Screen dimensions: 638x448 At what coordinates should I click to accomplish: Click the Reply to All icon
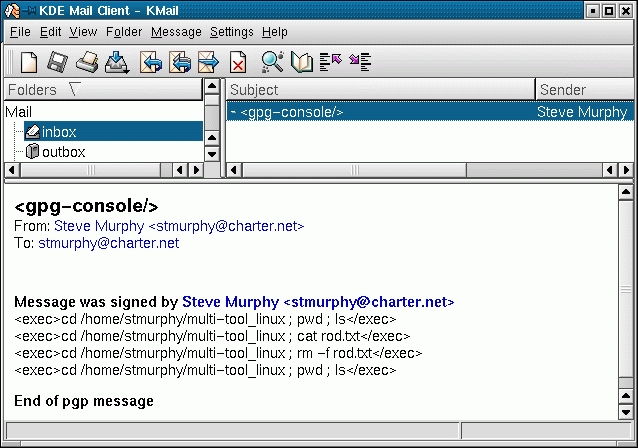click(180, 62)
